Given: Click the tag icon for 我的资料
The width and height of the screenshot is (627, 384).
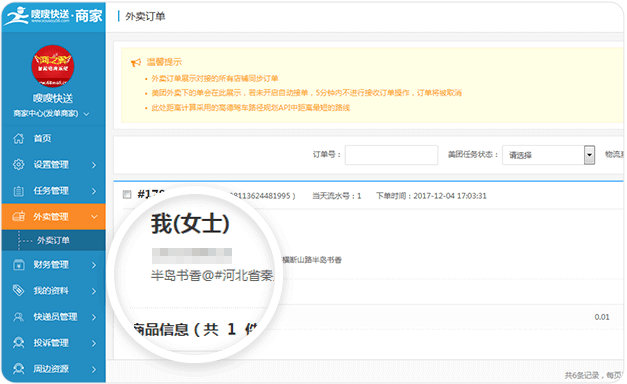Looking at the screenshot, I should point(18,290).
